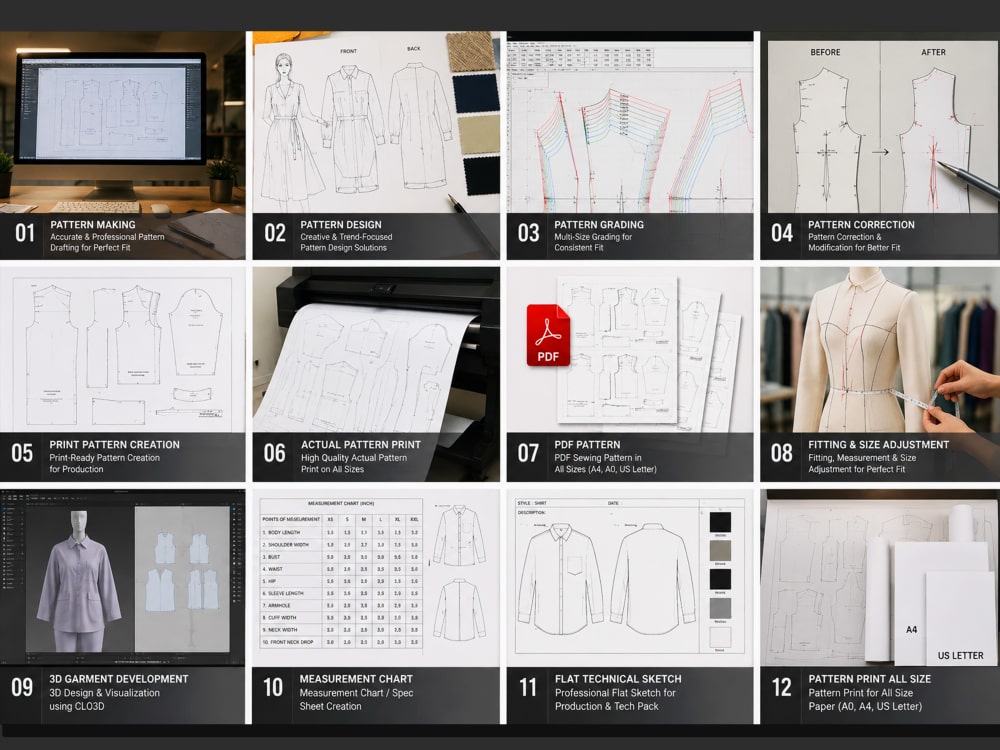This screenshot has width=1000, height=750.
Task: Select the navy blue fabric swatch
Action: pyautogui.click(x=476, y=93)
